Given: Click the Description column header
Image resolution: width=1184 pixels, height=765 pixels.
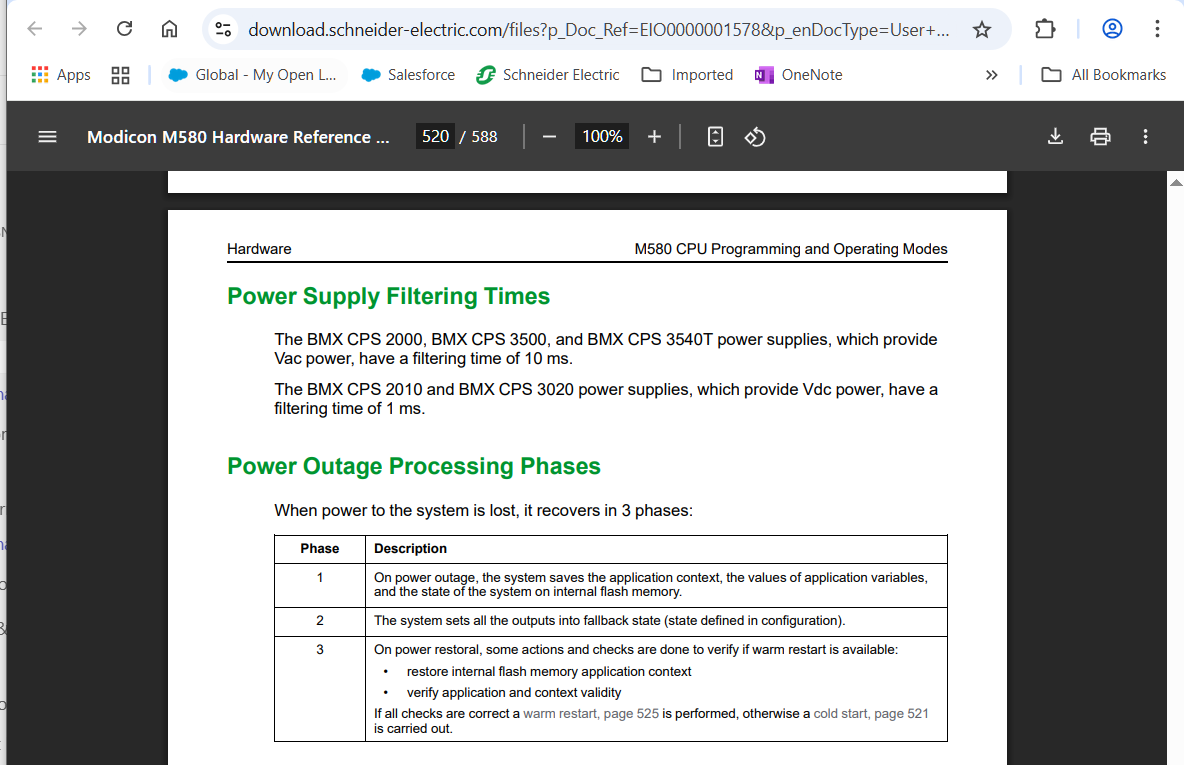Looking at the screenshot, I should [410, 549].
